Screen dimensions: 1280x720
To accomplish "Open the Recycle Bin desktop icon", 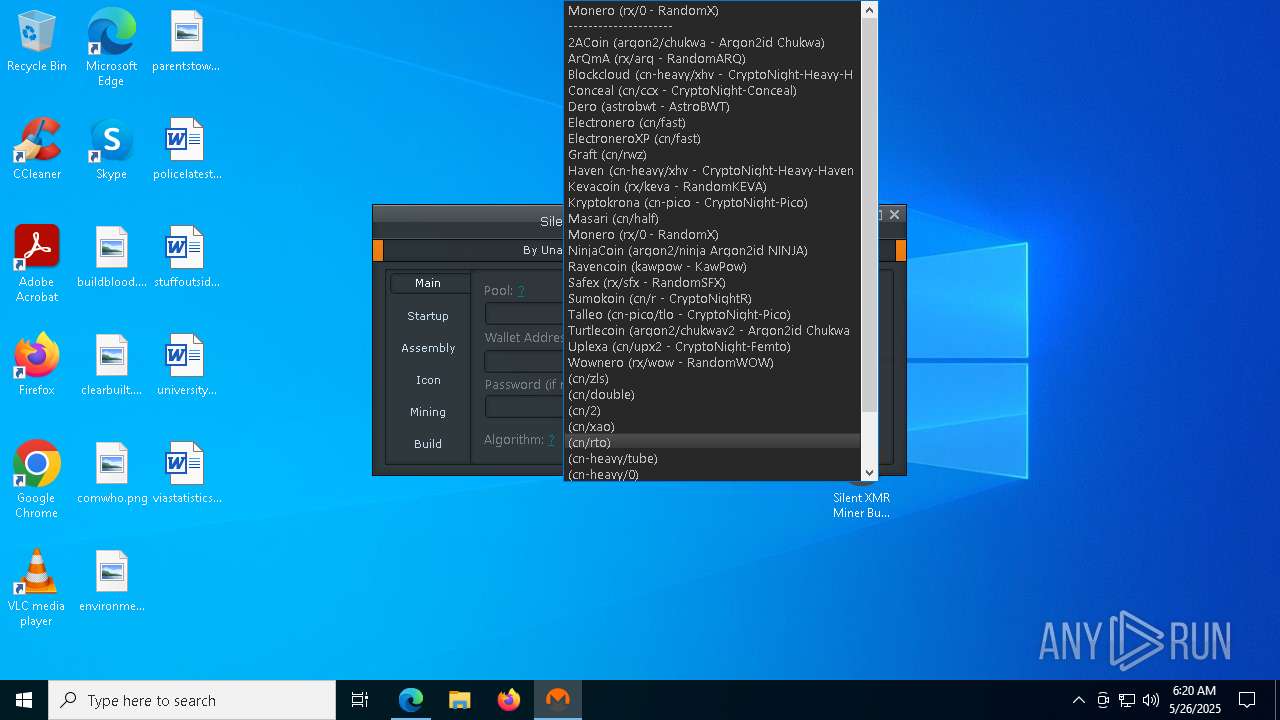I will pos(37,42).
